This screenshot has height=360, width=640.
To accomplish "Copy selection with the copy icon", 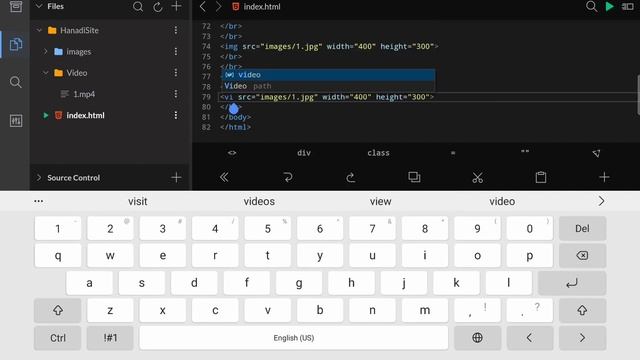I will [x=414, y=177].
